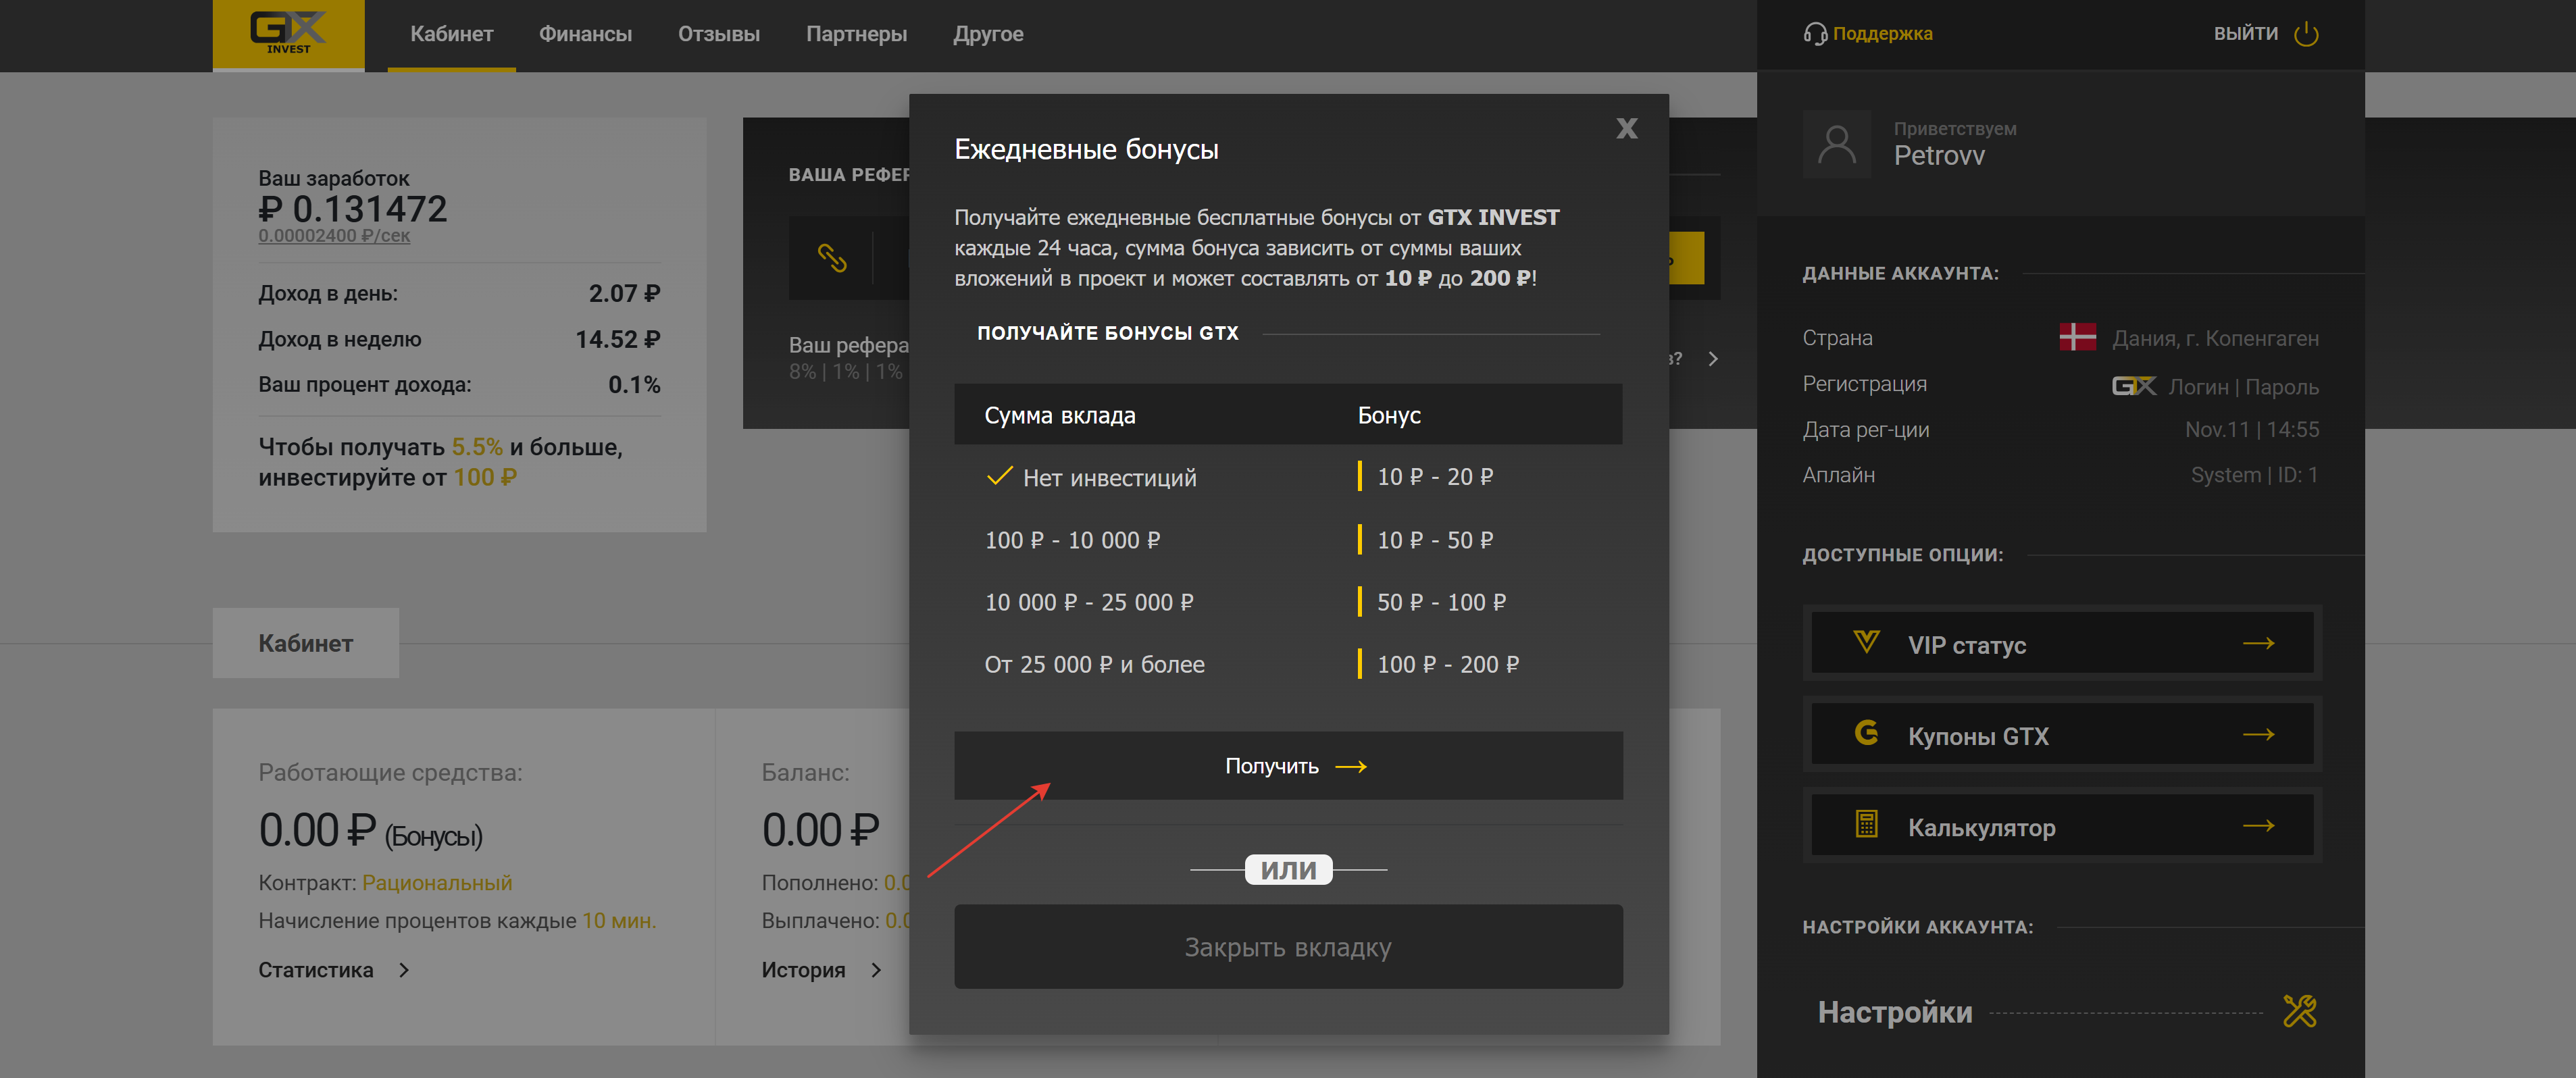Click the Логин | Пароль text

point(2243,387)
